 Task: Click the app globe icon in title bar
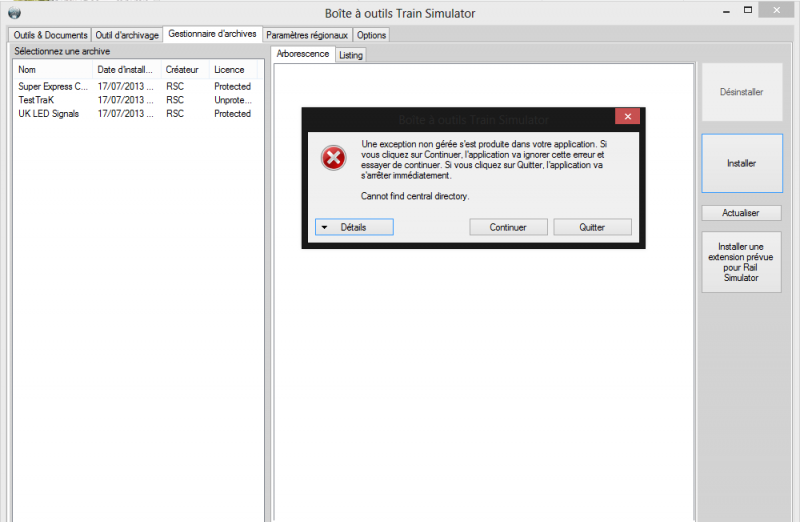(x=14, y=12)
